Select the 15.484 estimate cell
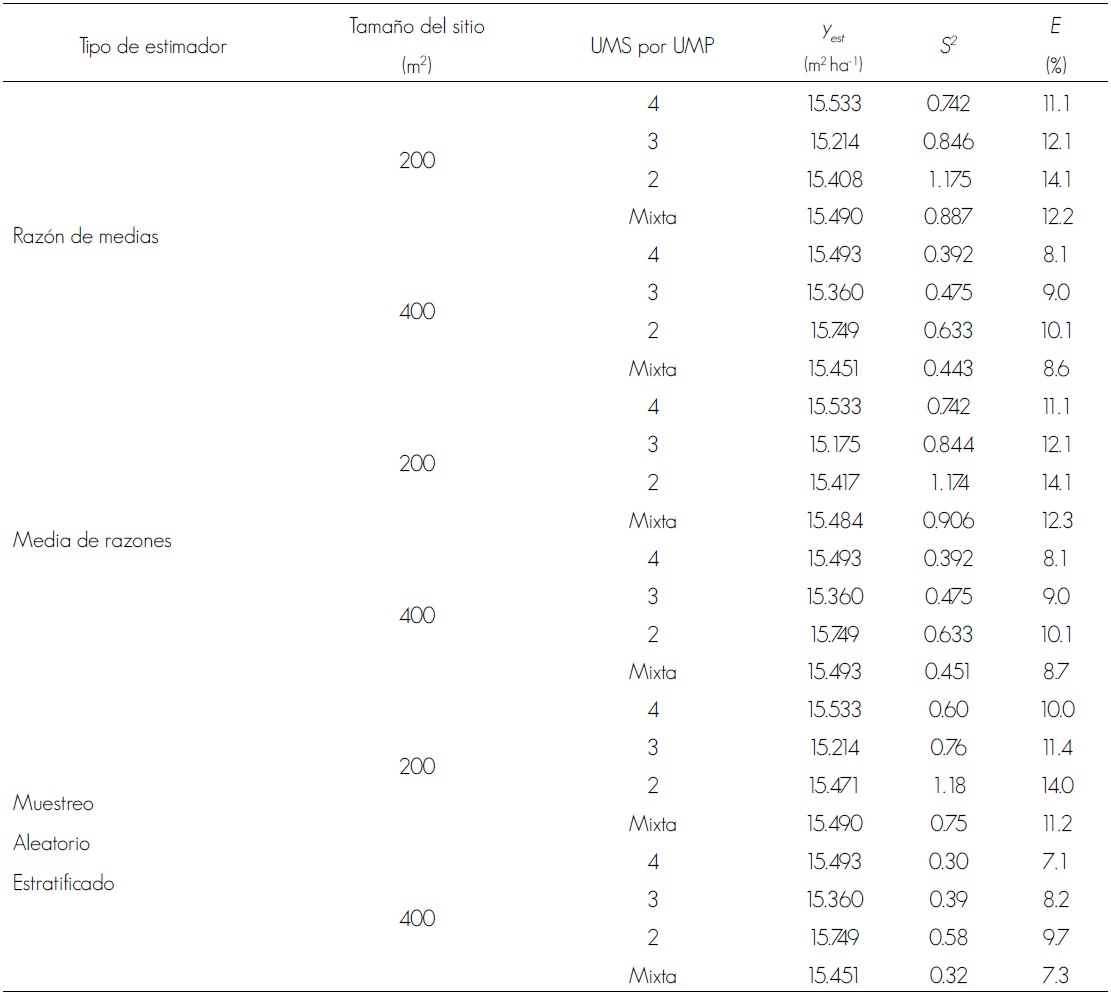The image size is (1111, 998). (x=834, y=521)
